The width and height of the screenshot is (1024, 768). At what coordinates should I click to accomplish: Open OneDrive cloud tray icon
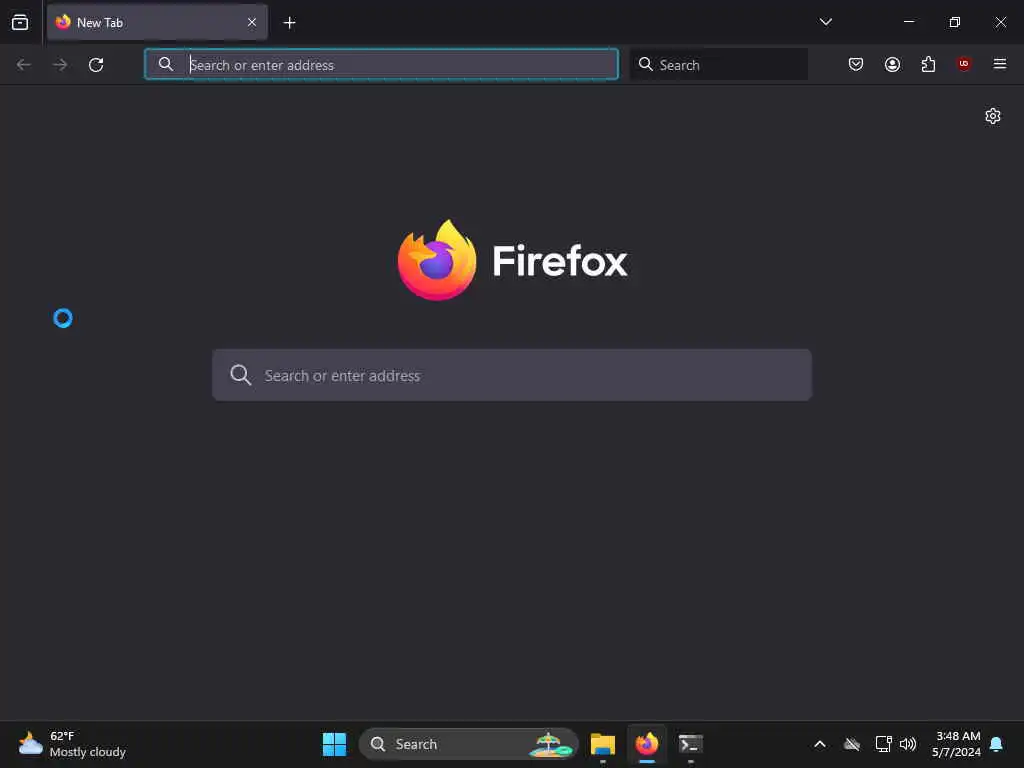click(x=852, y=744)
